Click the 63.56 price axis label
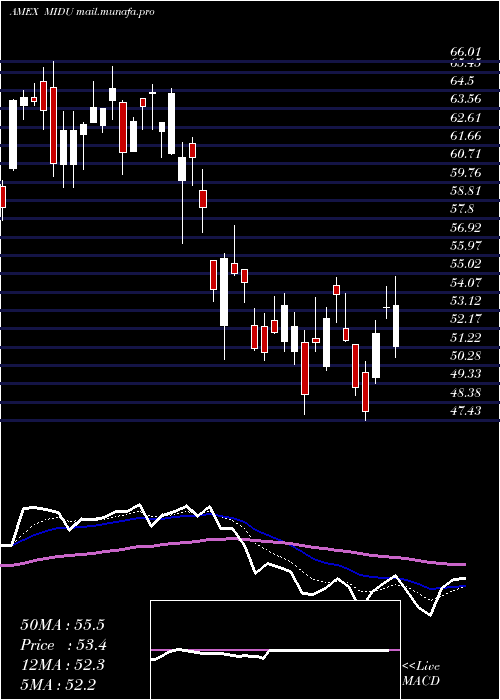The height and width of the screenshot is (700, 500). tap(465, 99)
